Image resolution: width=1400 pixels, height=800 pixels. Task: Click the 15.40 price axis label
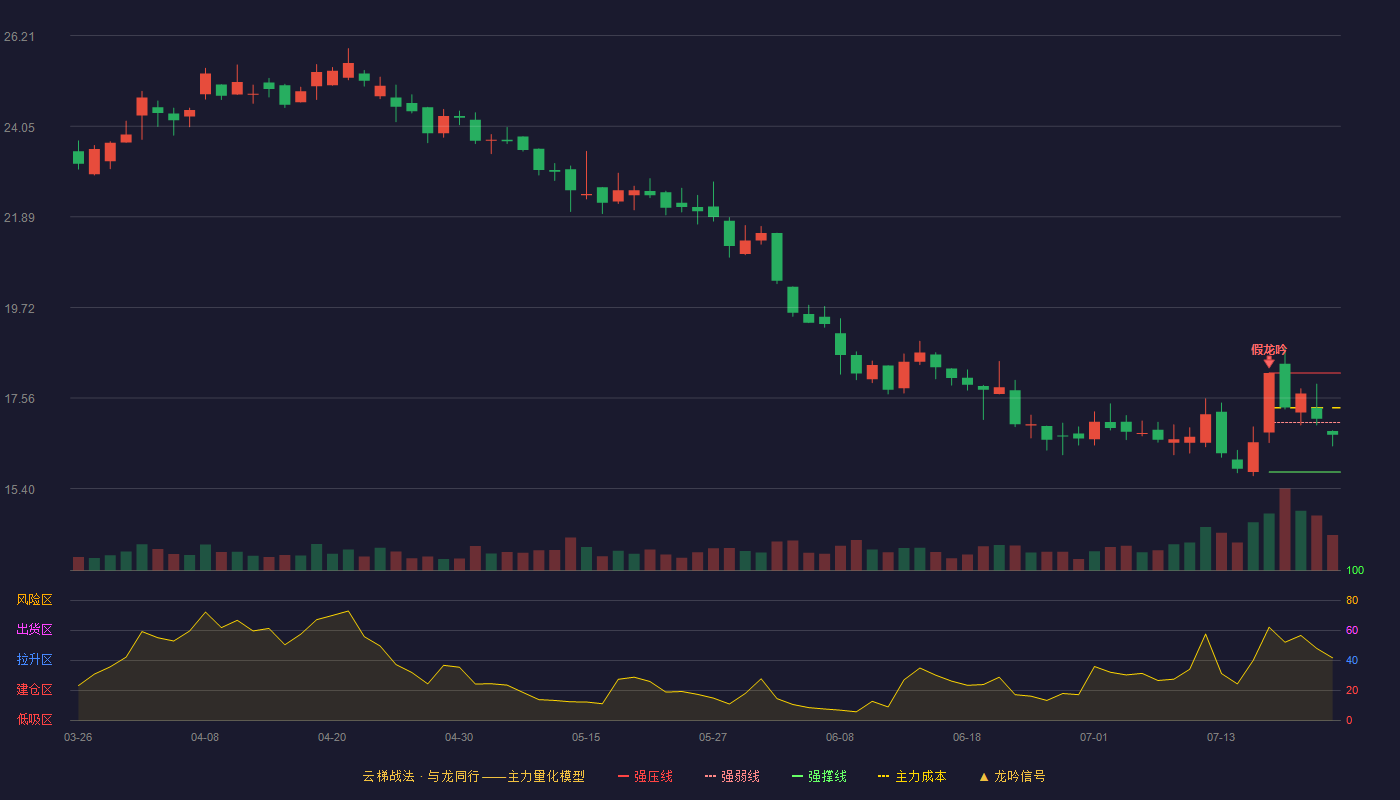click(x=19, y=490)
